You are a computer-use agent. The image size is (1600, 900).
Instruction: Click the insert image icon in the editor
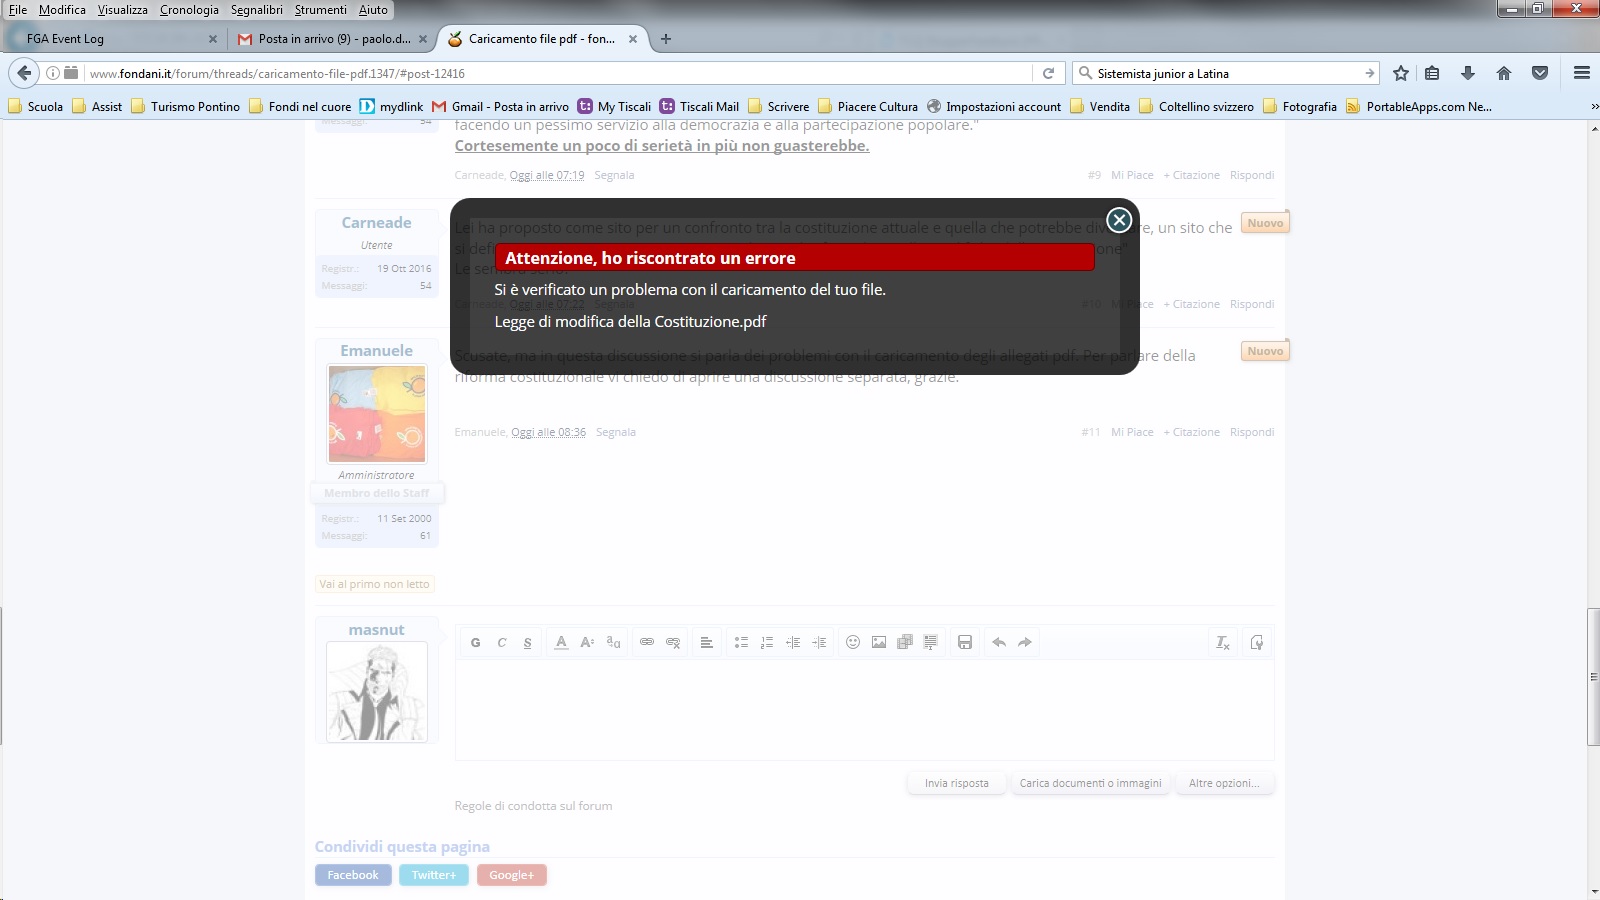(x=879, y=643)
